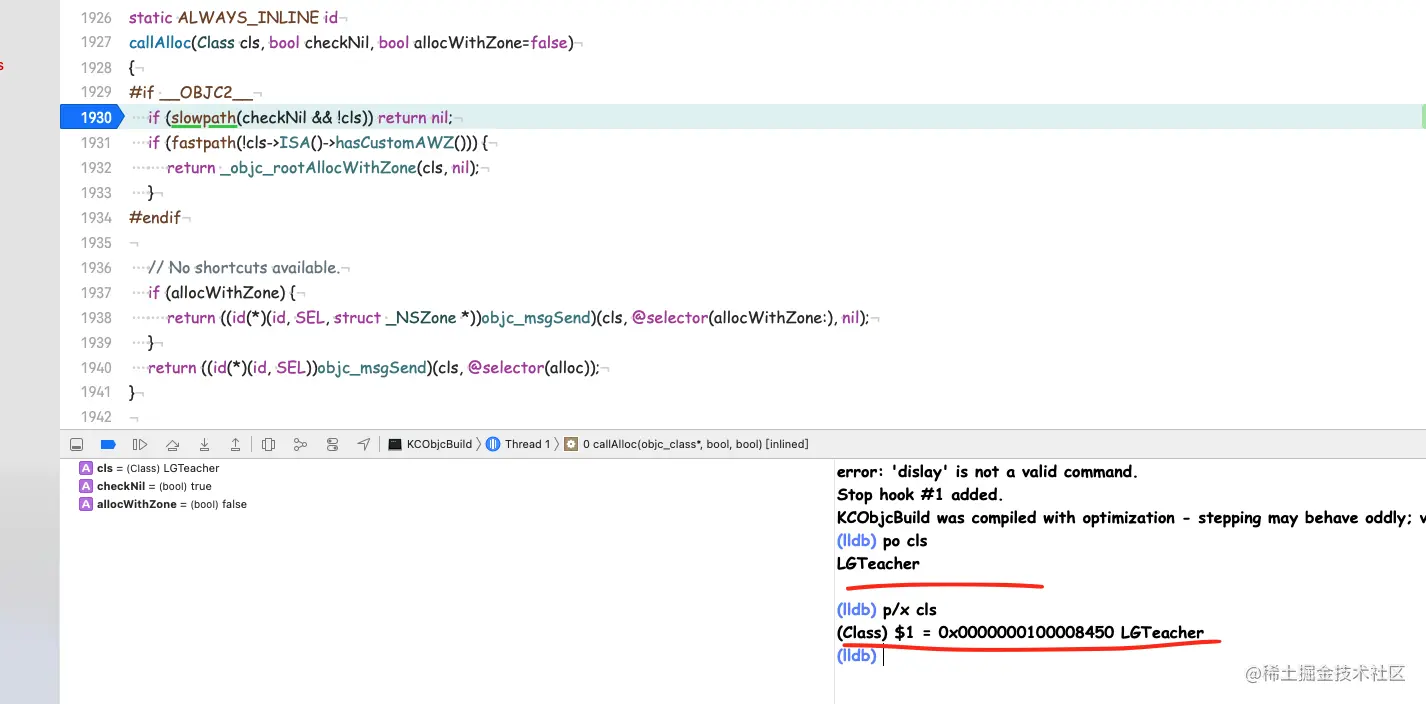1426x704 pixels.
Task: Click the 'dislay' error message in console
Action: click(x=987, y=472)
